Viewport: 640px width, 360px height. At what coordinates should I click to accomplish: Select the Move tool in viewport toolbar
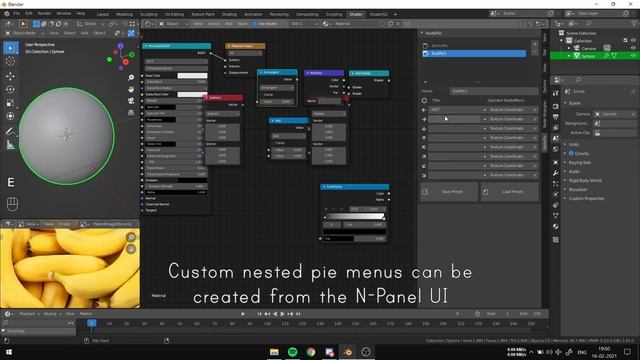tap(11, 76)
